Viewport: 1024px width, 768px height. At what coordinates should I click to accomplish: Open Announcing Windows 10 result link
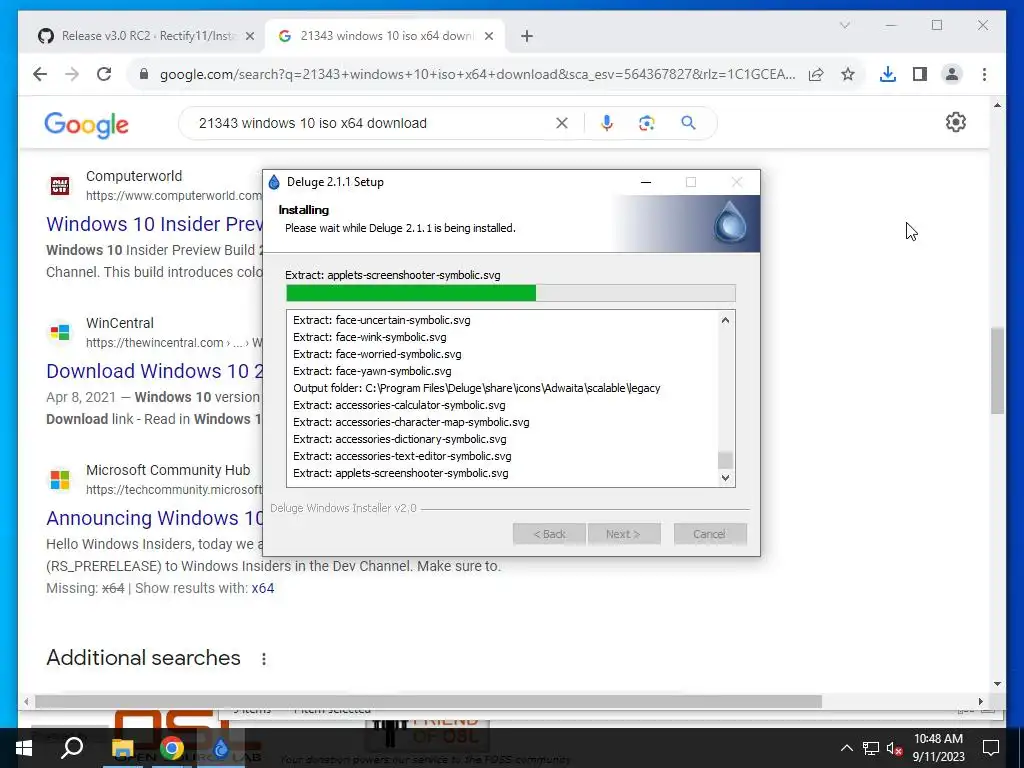click(x=154, y=518)
